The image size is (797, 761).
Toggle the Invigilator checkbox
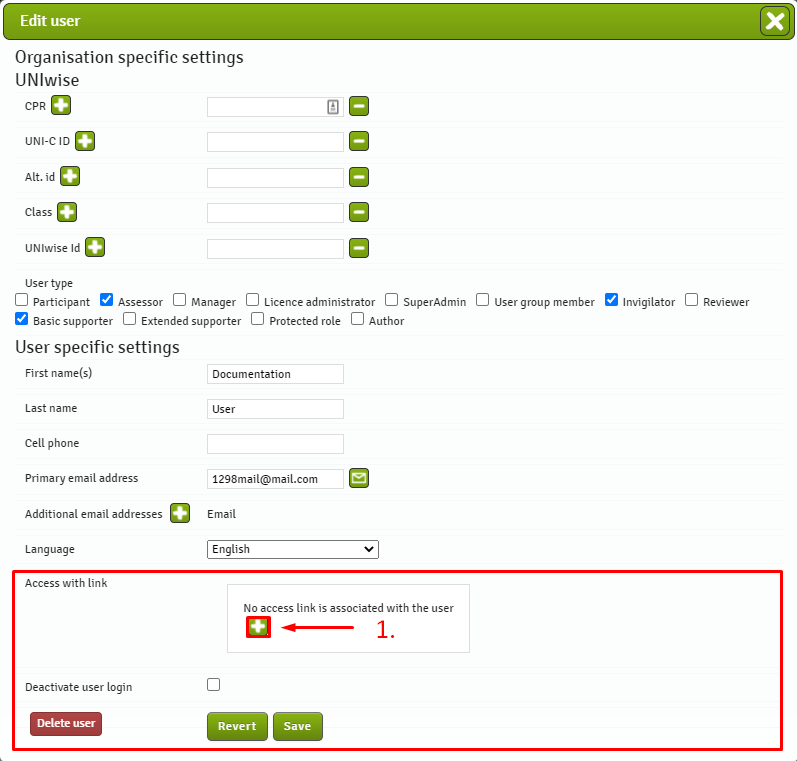pyautogui.click(x=611, y=300)
